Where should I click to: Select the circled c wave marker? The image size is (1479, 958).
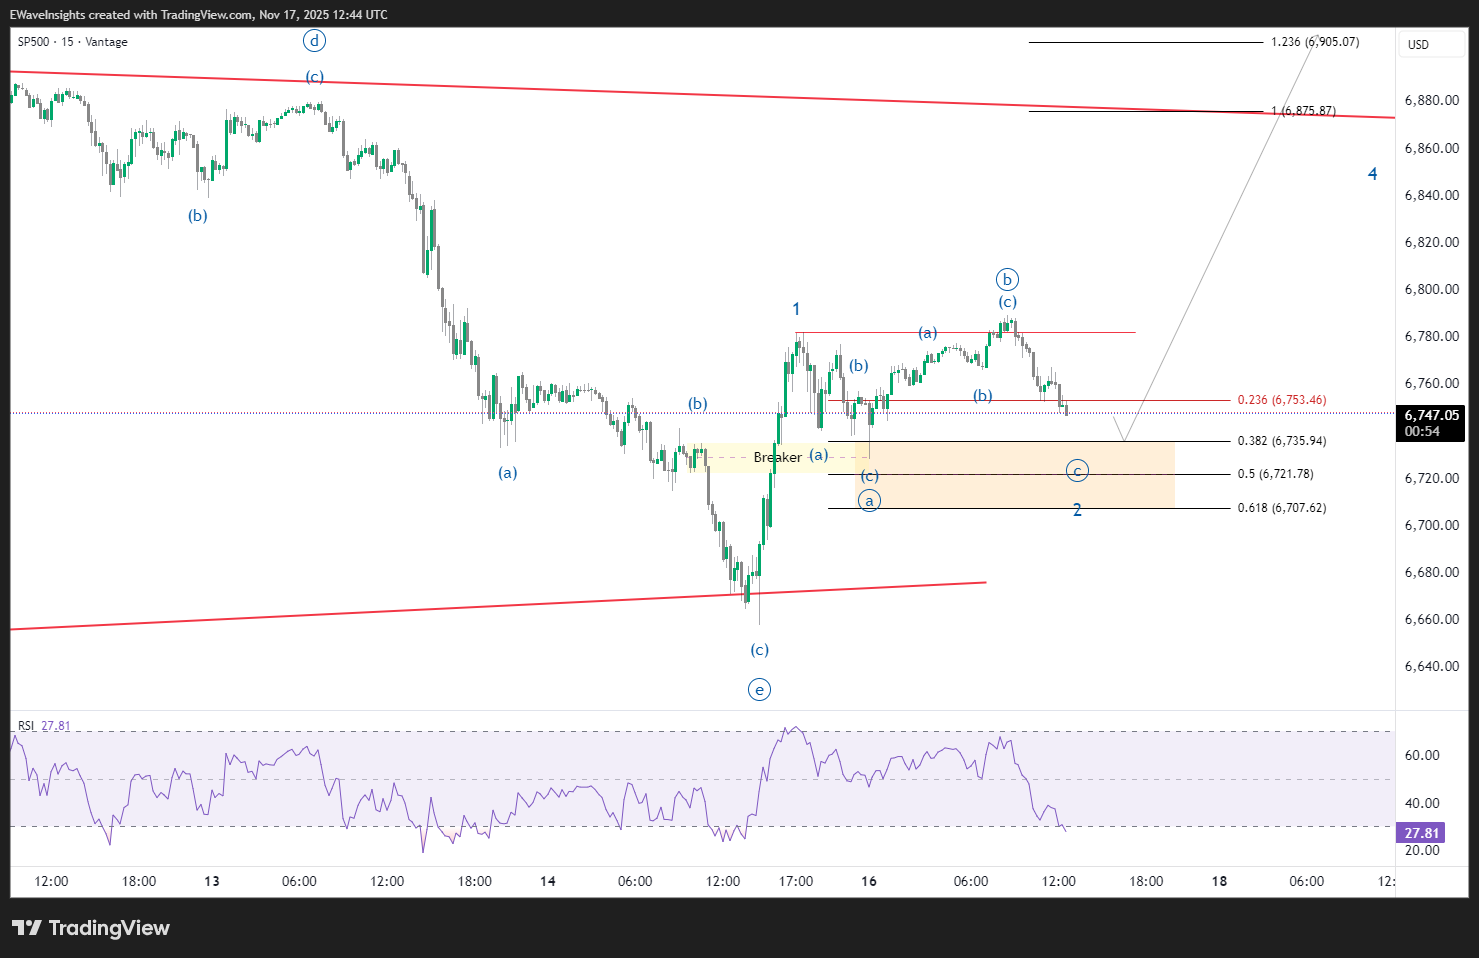tap(1077, 471)
